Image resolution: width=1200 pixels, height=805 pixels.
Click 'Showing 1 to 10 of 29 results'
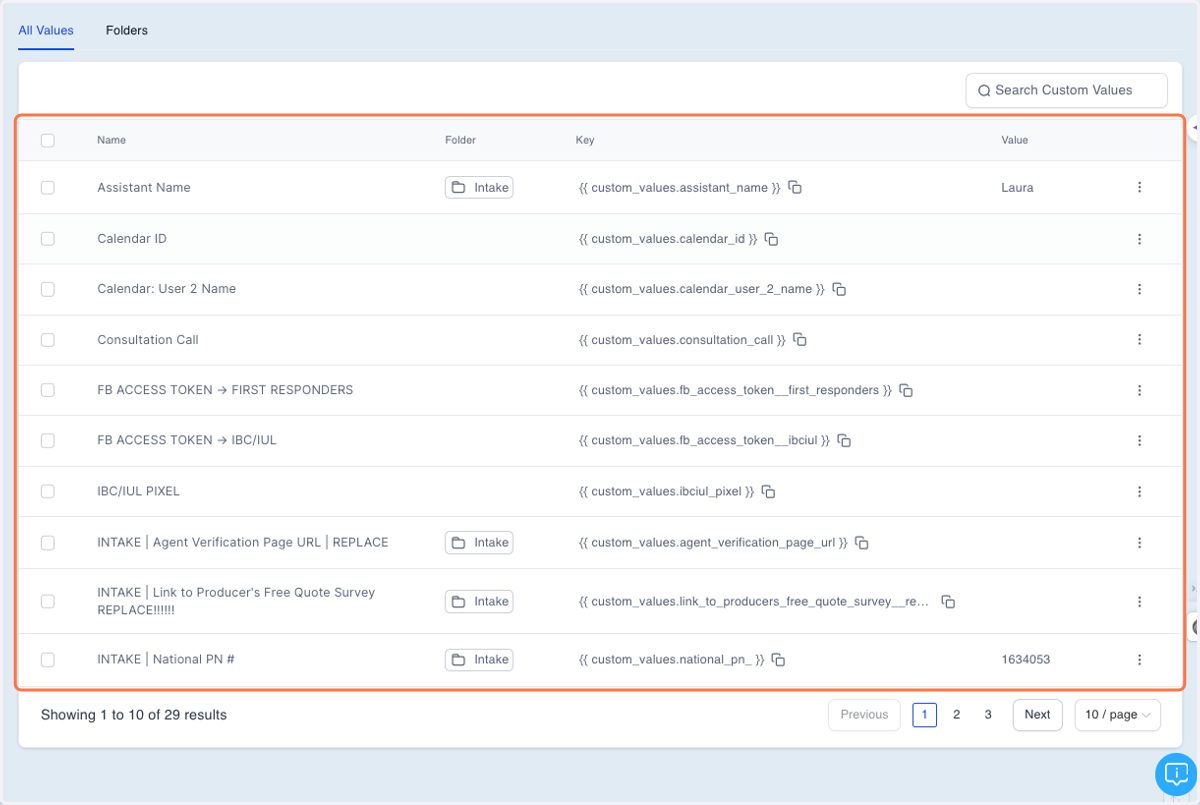click(x=134, y=715)
